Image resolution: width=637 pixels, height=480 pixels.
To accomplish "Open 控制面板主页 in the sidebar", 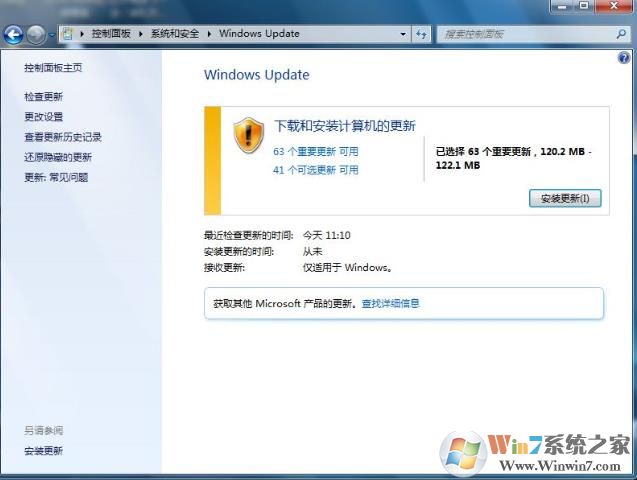I will click(x=53, y=67).
